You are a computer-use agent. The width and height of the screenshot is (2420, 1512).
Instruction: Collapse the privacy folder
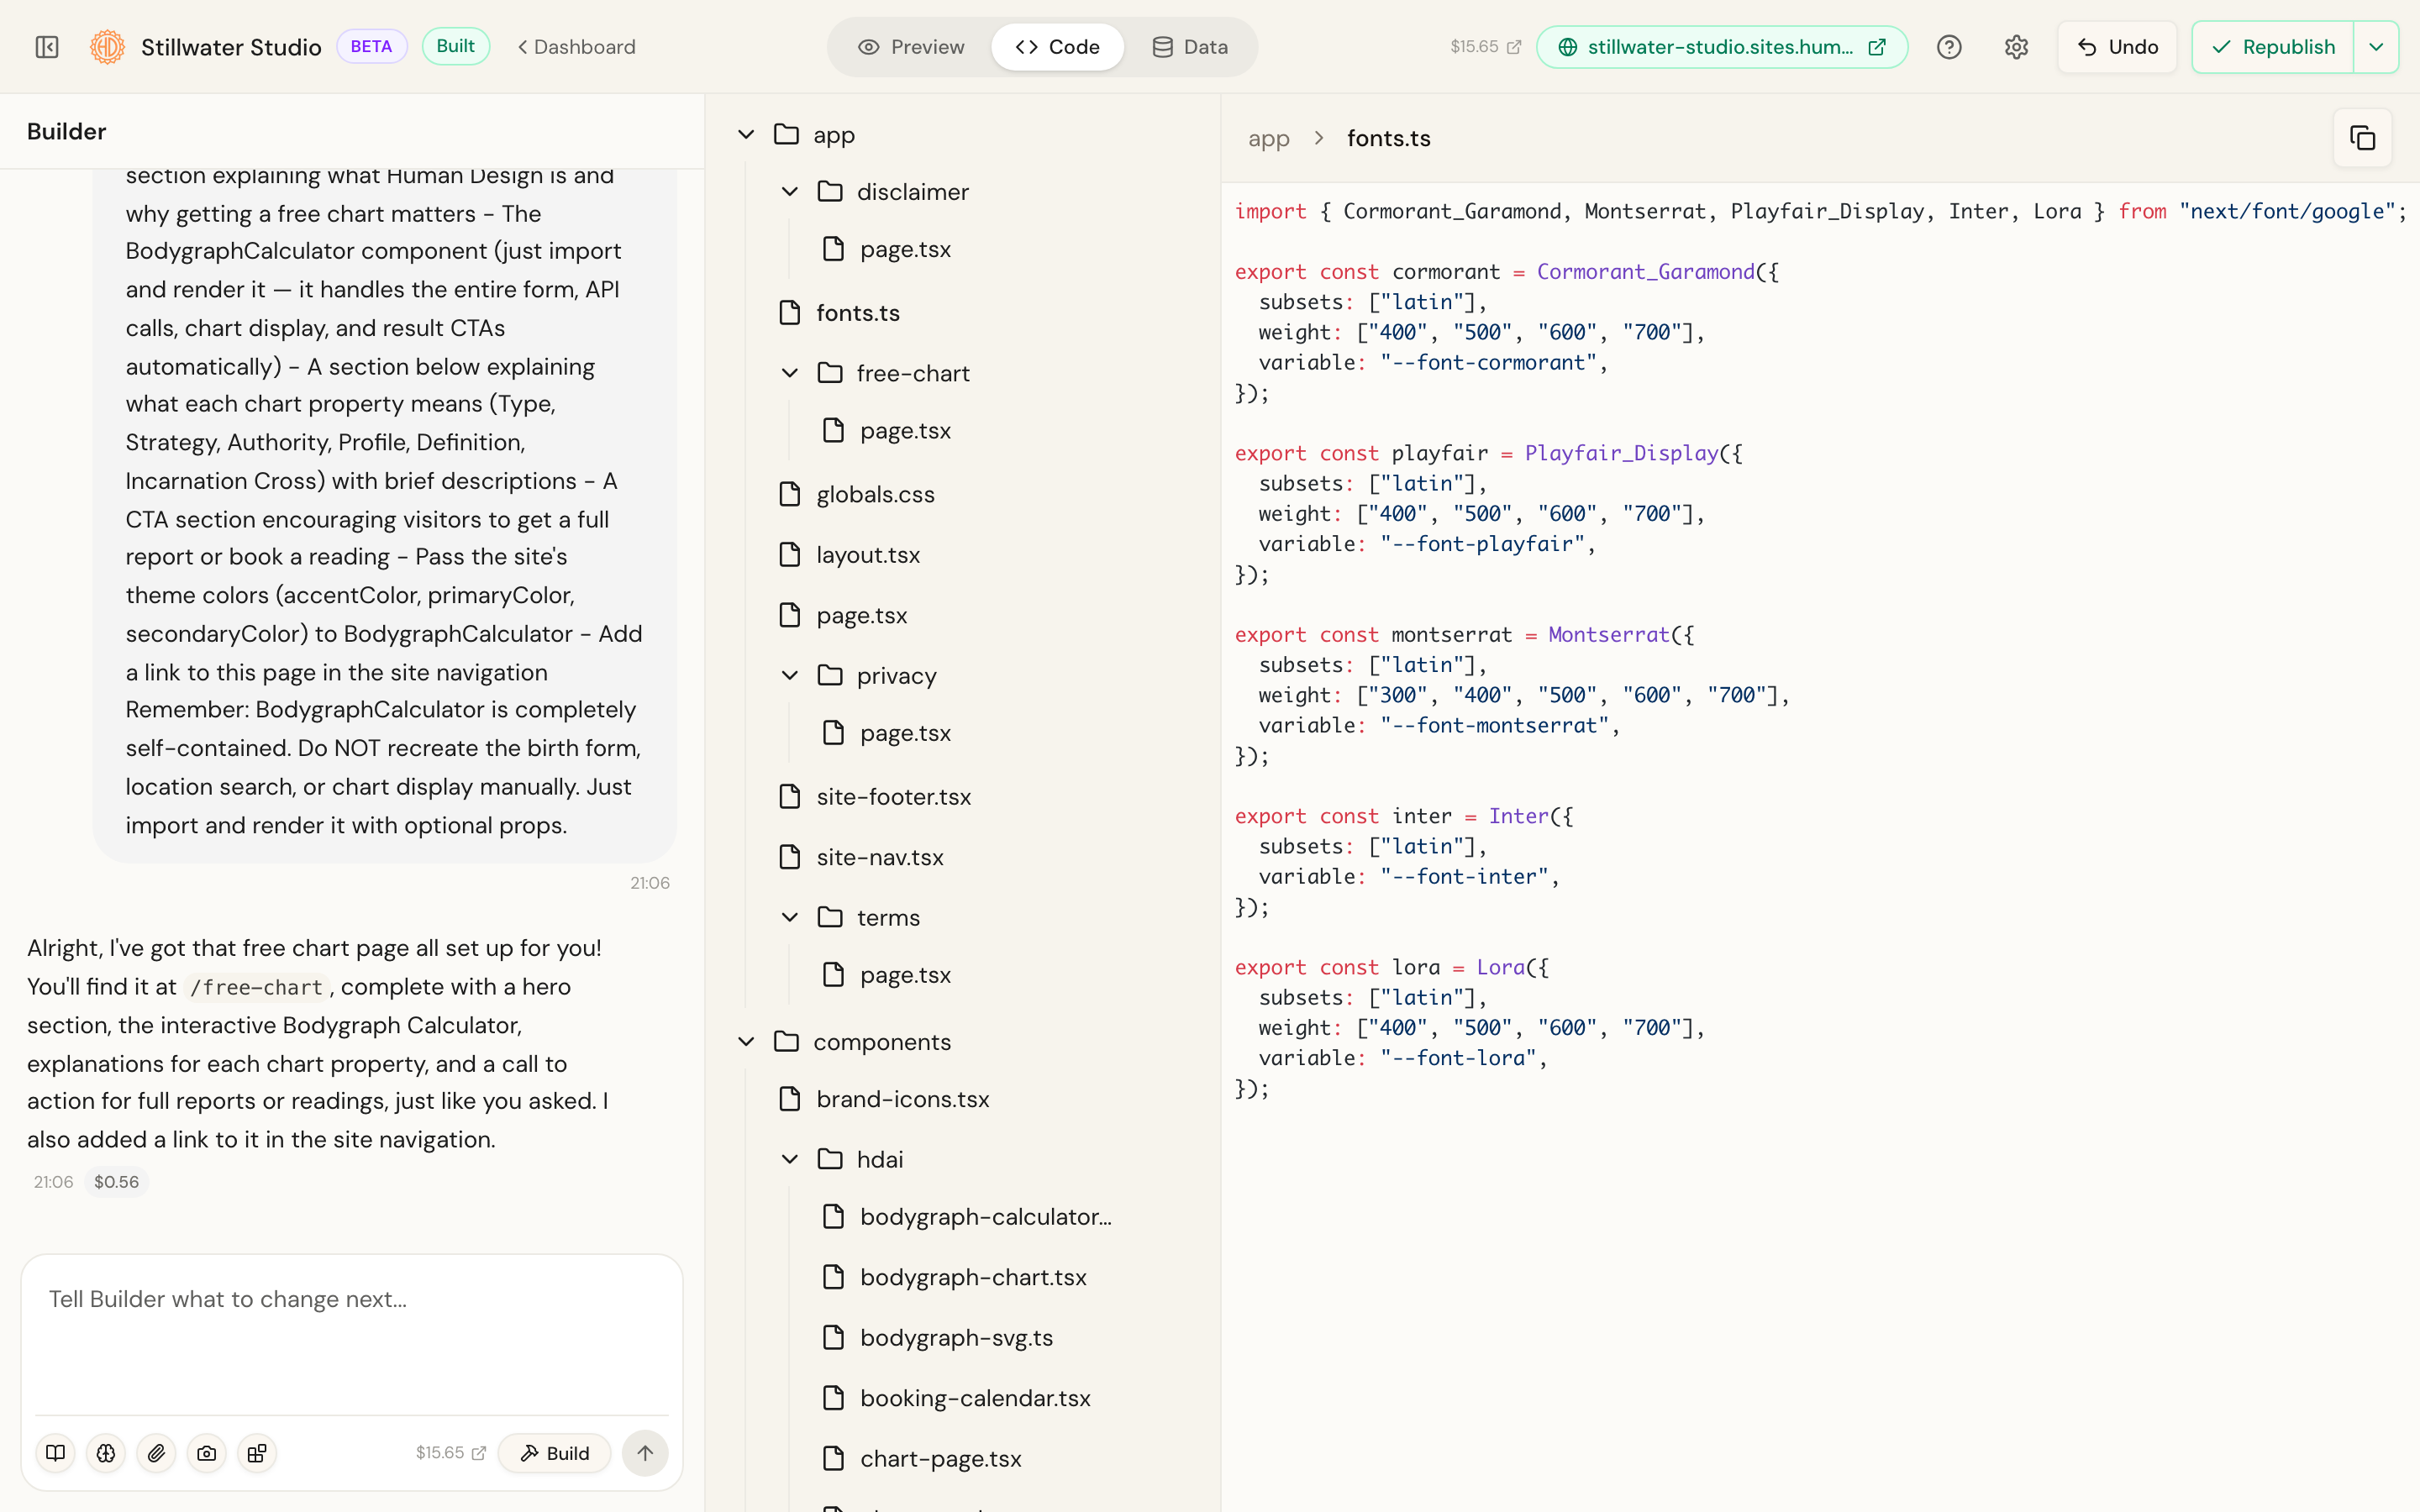790,676
